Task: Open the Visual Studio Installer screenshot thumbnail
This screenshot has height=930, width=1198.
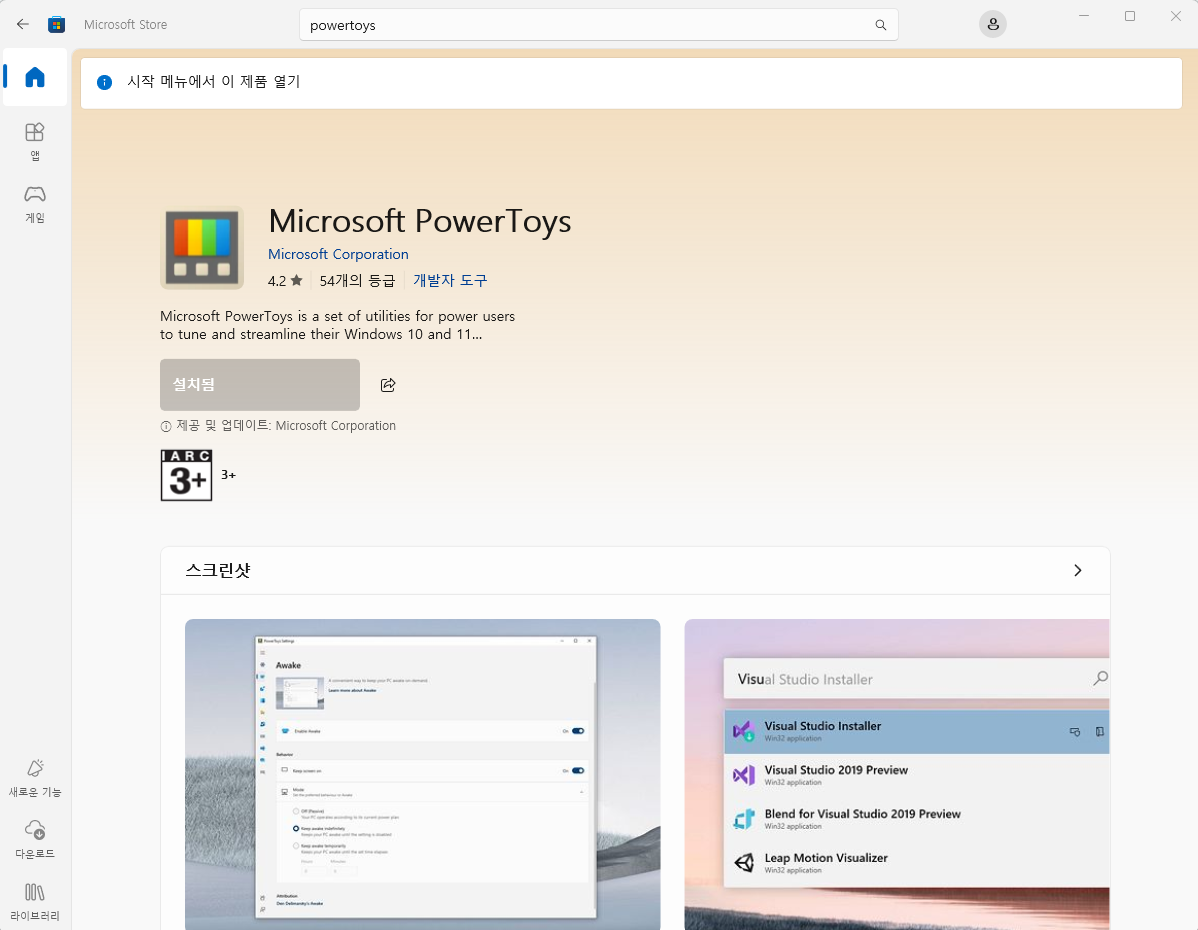Action: coord(897,774)
